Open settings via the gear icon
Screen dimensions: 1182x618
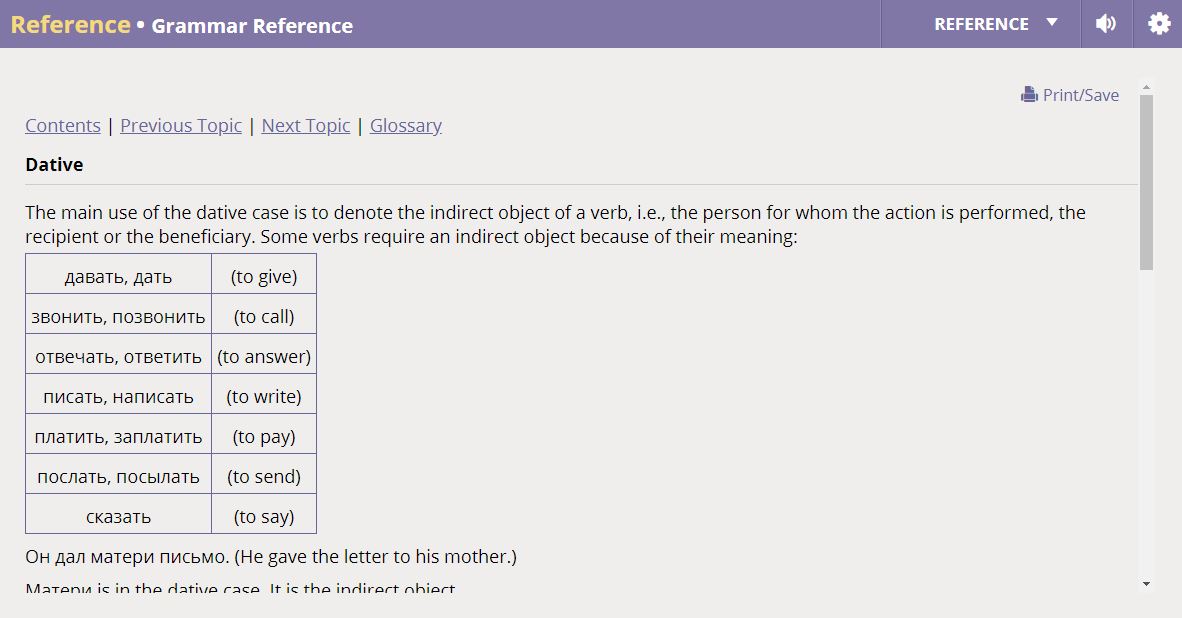pos(1157,23)
